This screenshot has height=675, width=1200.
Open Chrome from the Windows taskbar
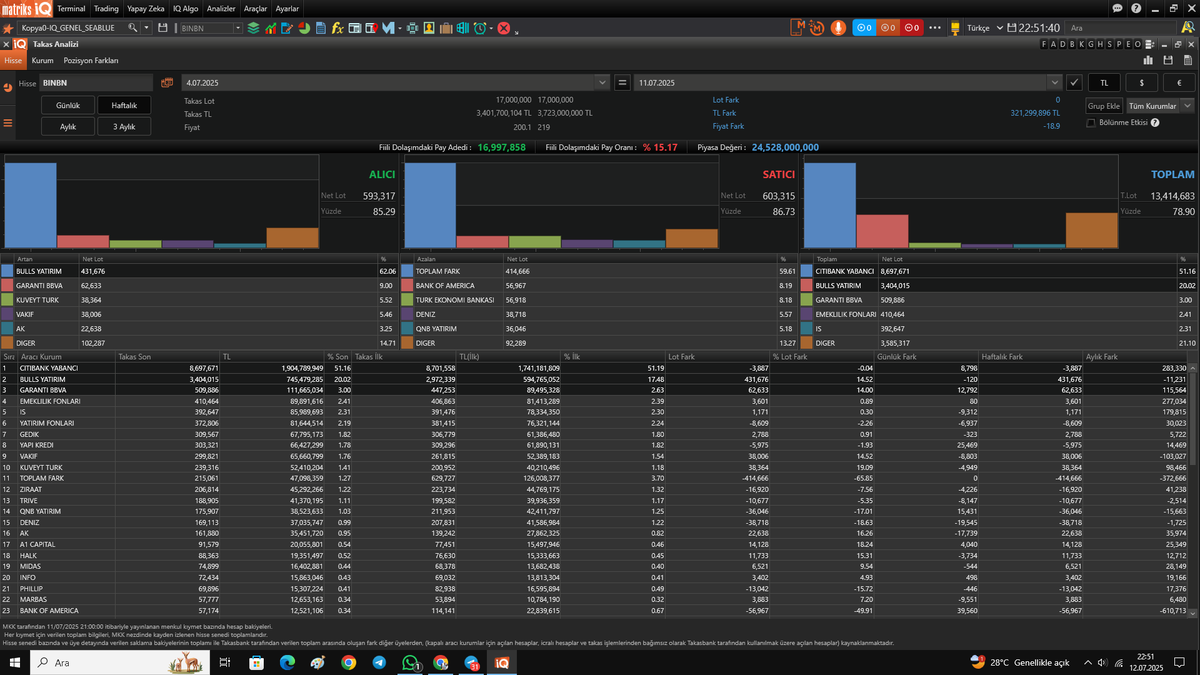[x=348, y=662]
